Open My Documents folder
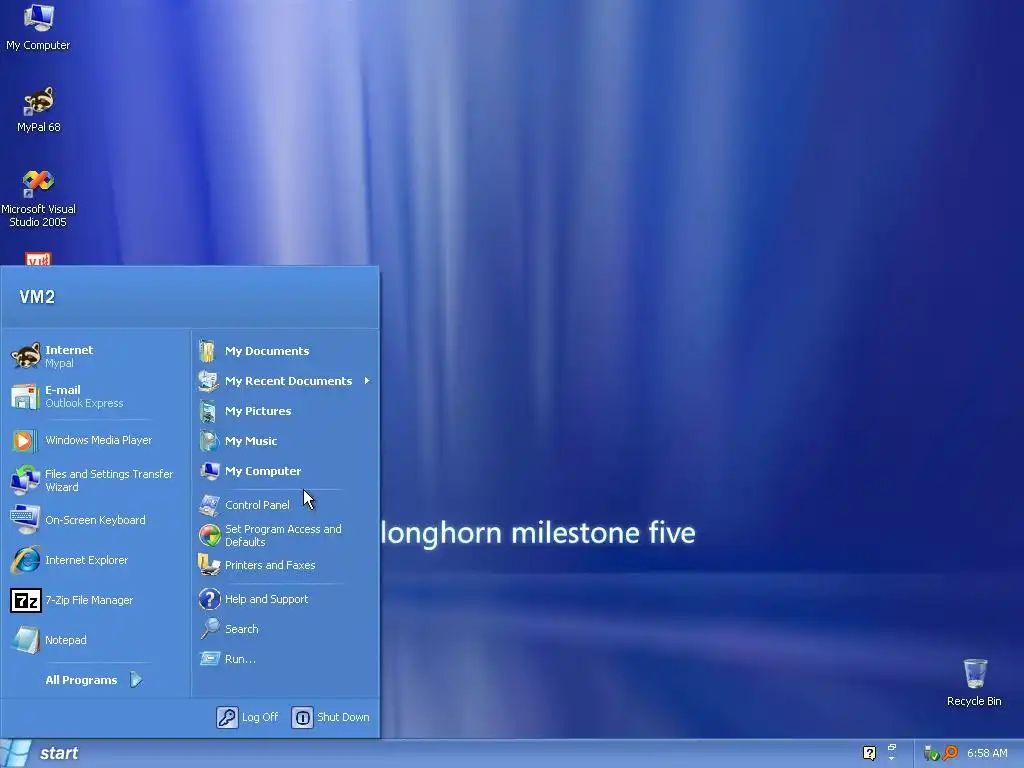The width and height of the screenshot is (1024, 768). [x=285, y=351]
